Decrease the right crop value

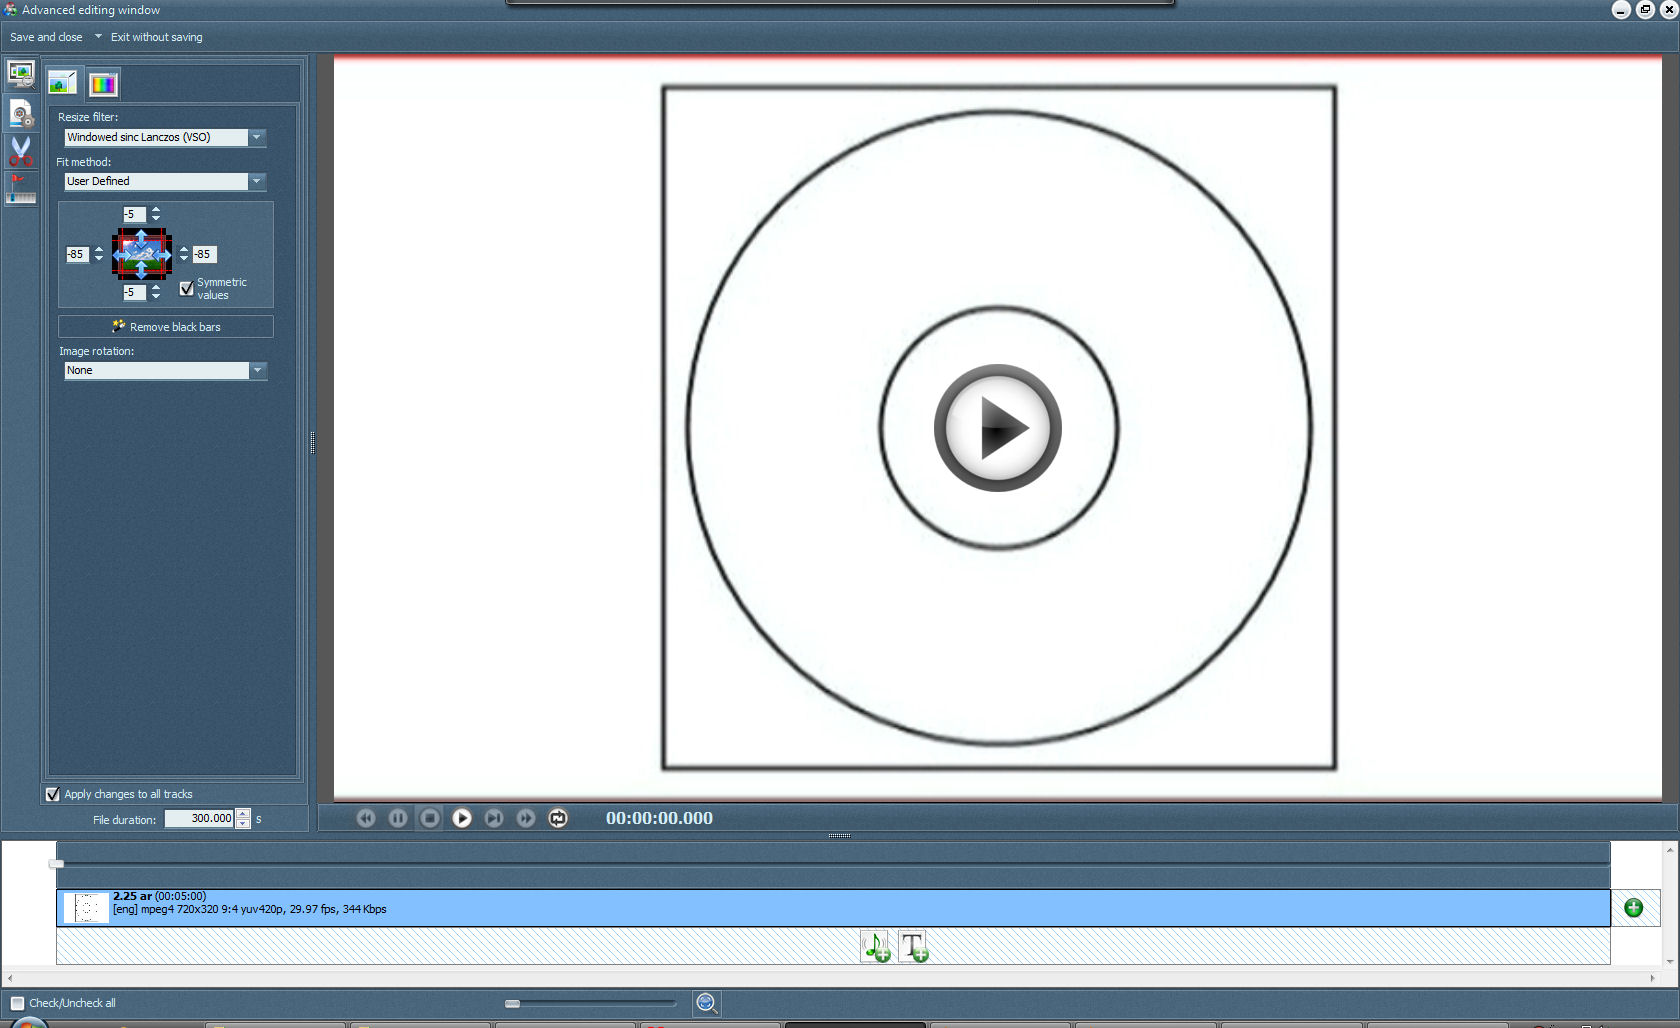[184, 259]
